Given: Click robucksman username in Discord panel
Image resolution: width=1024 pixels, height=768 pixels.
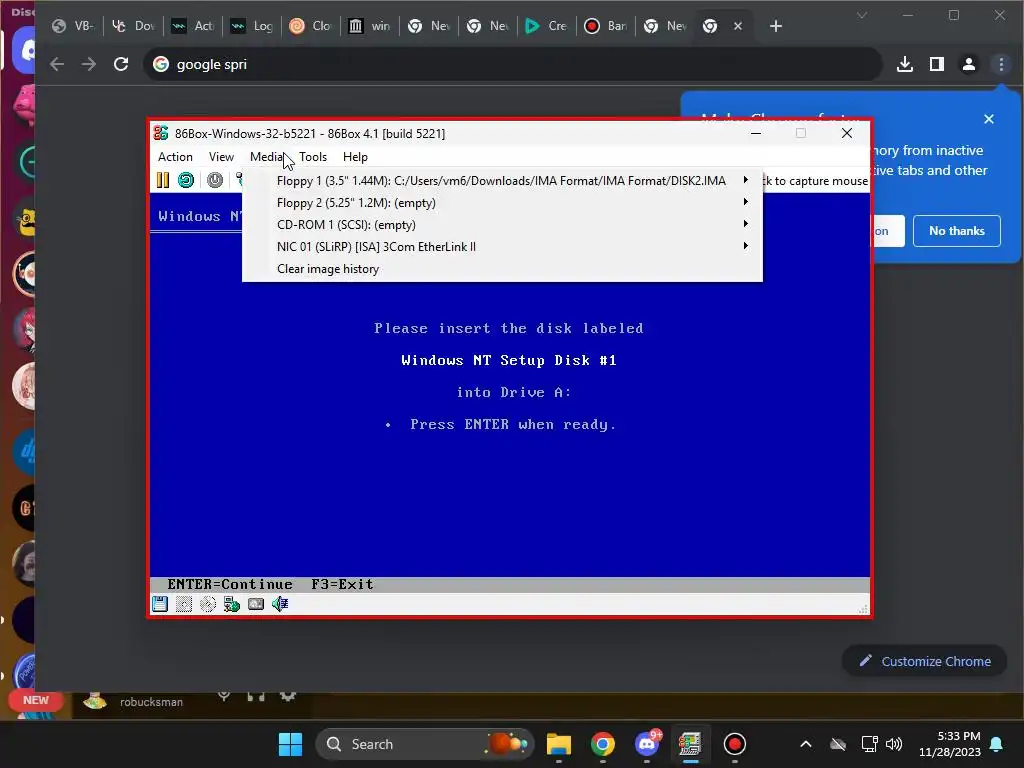Looking at the screenshot, I should 152,702.
